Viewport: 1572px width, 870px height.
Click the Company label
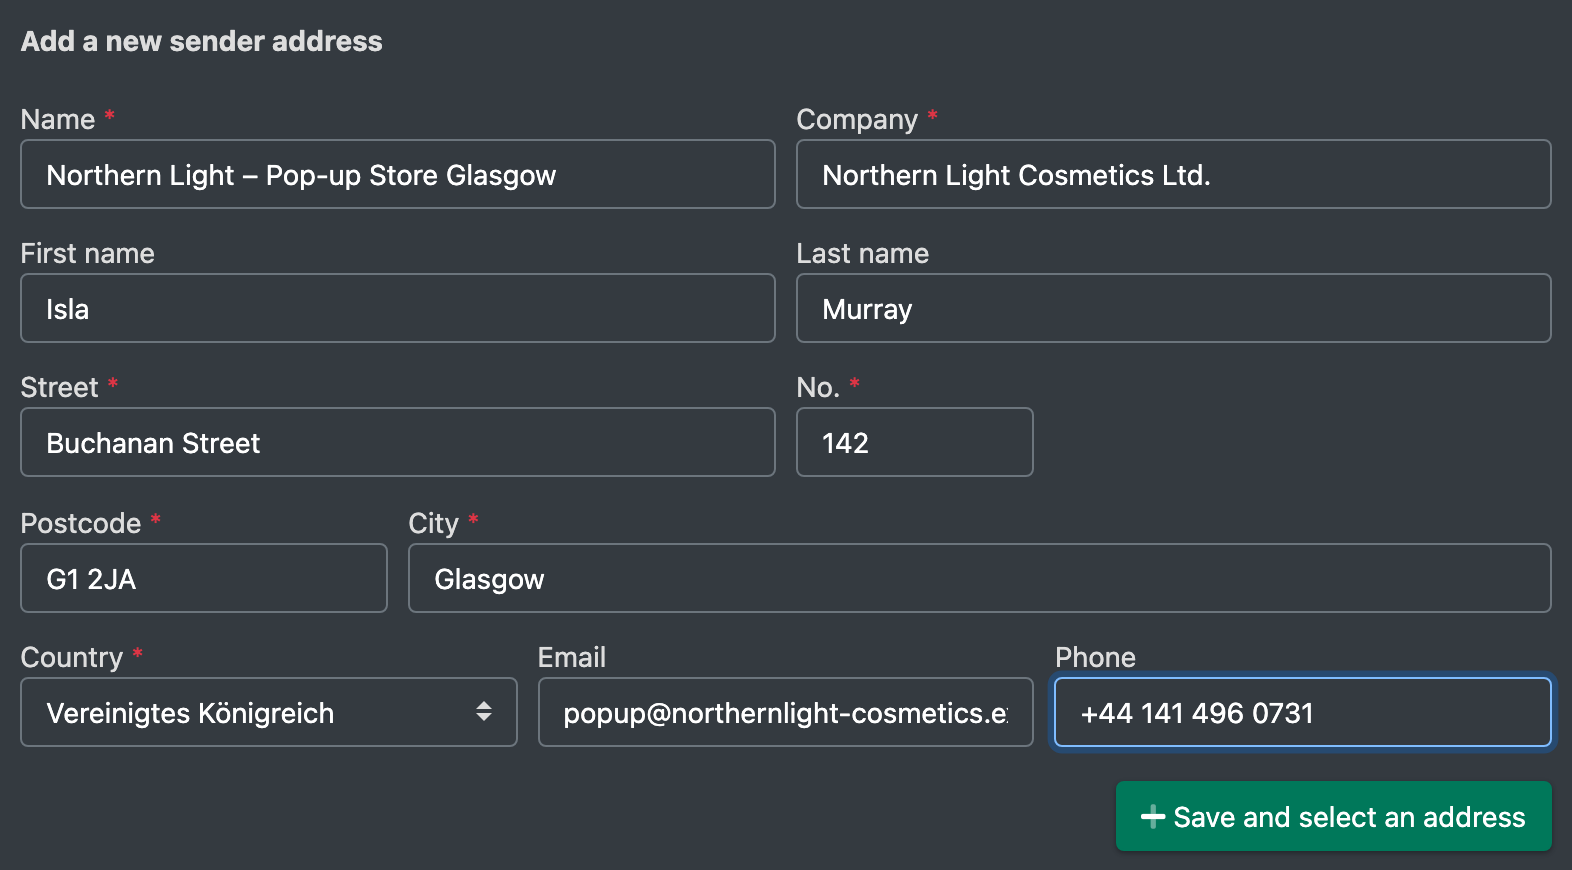[x=857, y=119]
